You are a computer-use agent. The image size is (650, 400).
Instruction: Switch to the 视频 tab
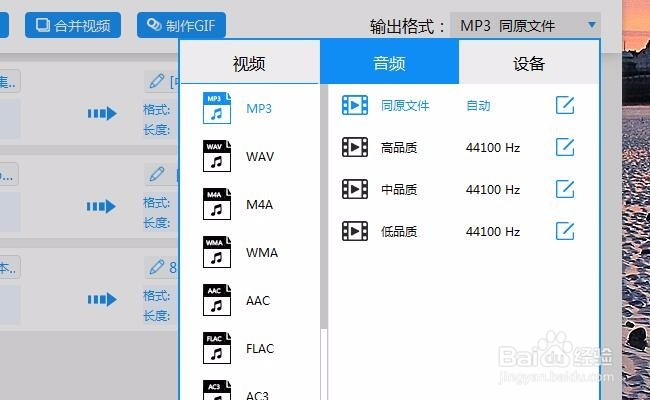[x=249, y=63]
